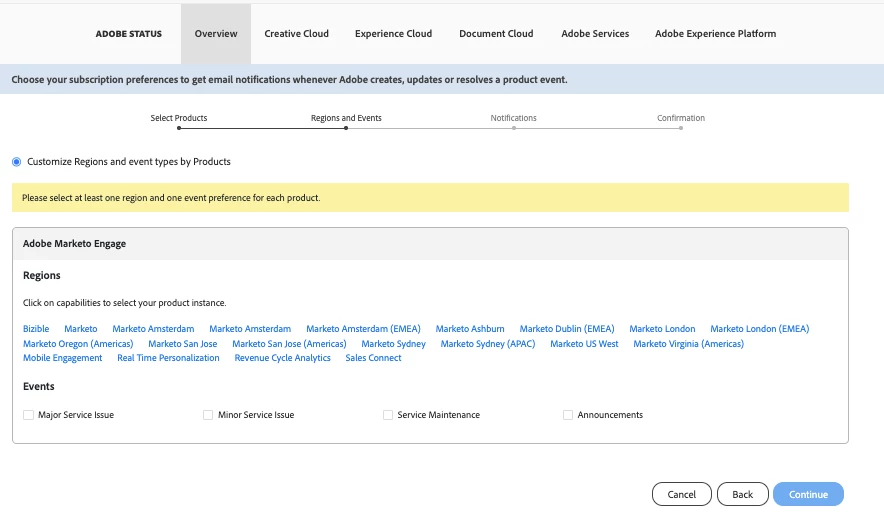Click the yellow 'Please select at least one region' notice
Image resolution: width=884 pixels, height=523 pixels.
(430, 198)
